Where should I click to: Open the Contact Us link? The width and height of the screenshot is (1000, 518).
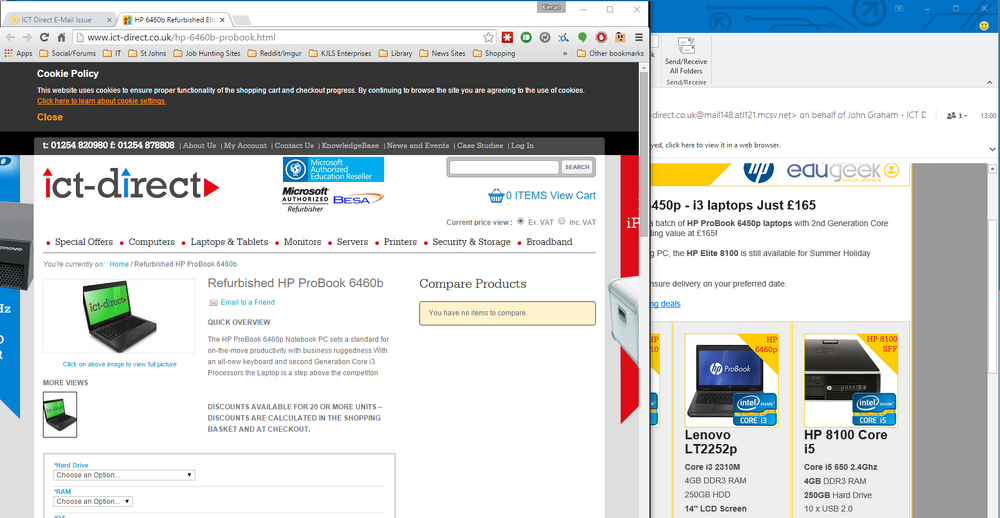pyautogui.click(x=294, y=145)
